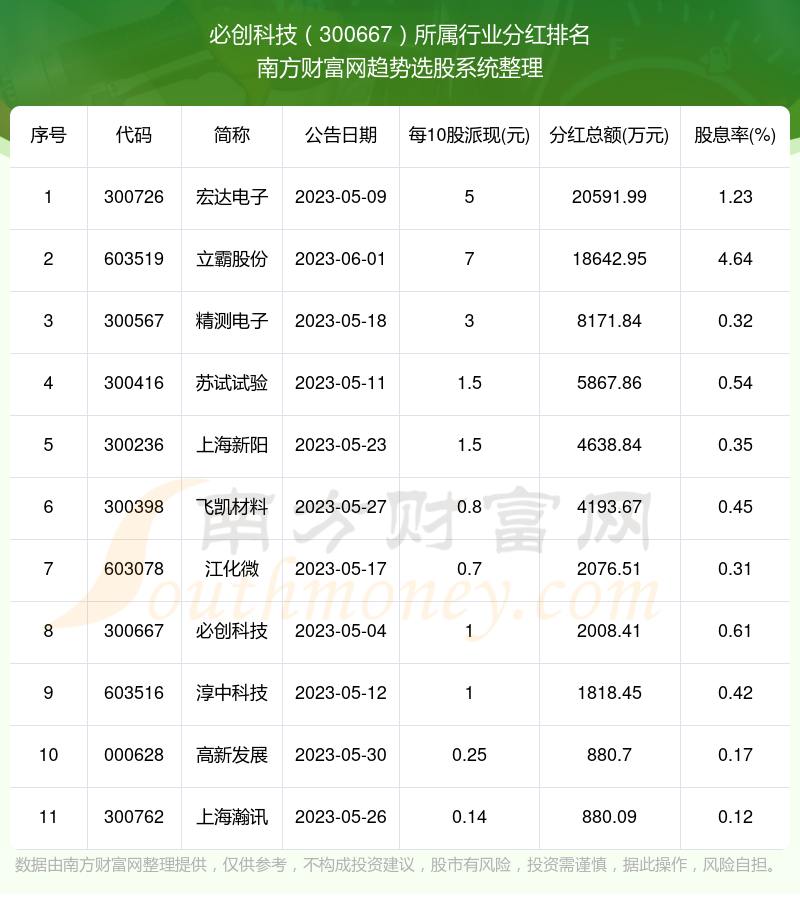Select the name 飞凯材料

[x=231, y=507]
